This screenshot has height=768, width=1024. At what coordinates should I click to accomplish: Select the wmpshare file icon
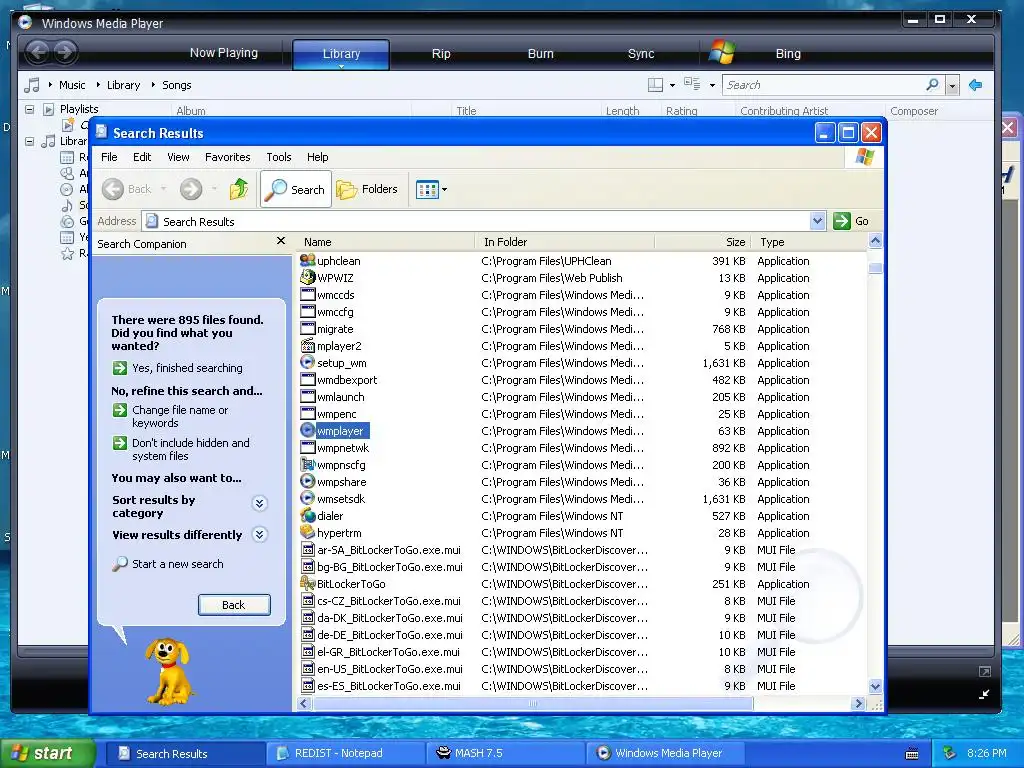click(308, 481)
